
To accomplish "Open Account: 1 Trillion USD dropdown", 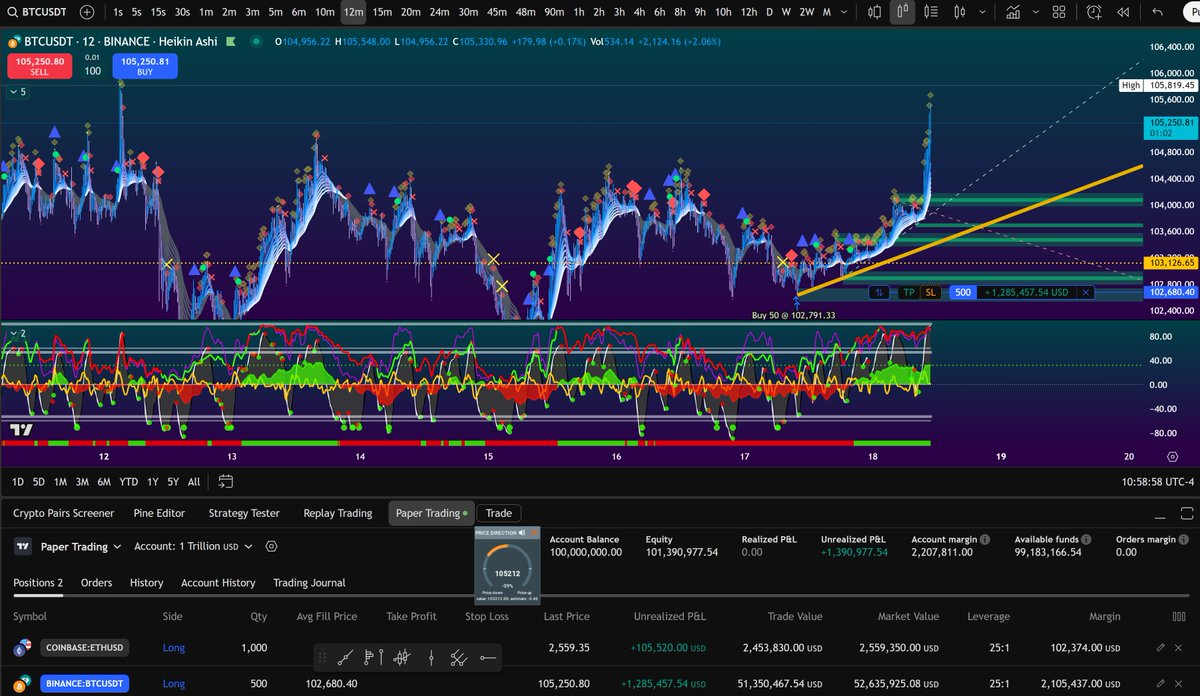I will coord(194,547).
